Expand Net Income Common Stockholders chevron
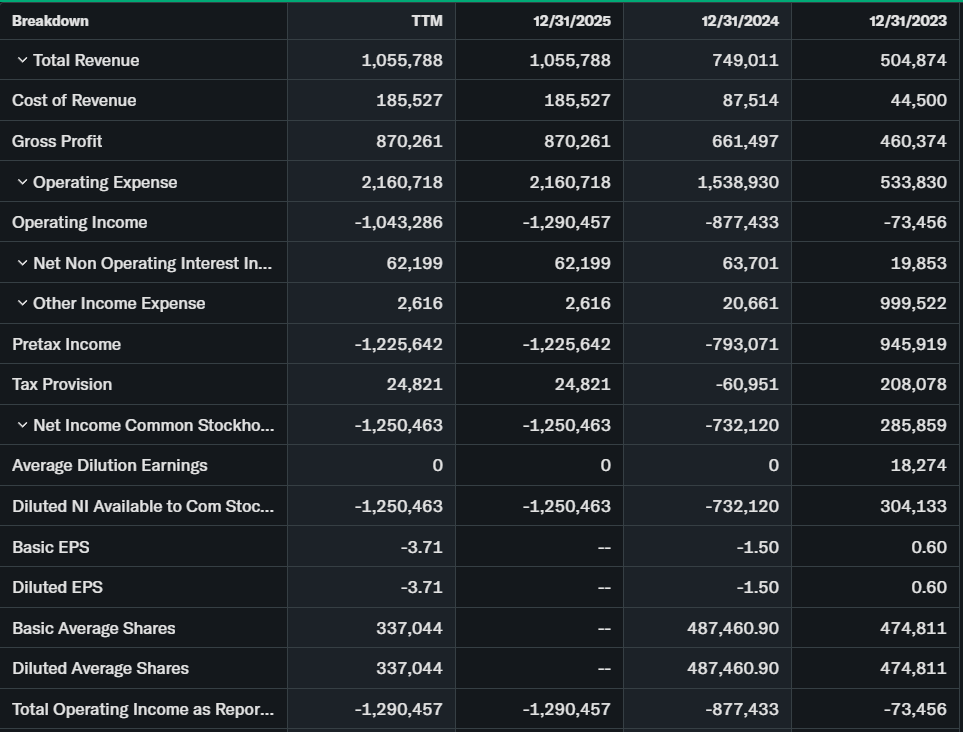This screenshot has width=963, height=732. 22,426
